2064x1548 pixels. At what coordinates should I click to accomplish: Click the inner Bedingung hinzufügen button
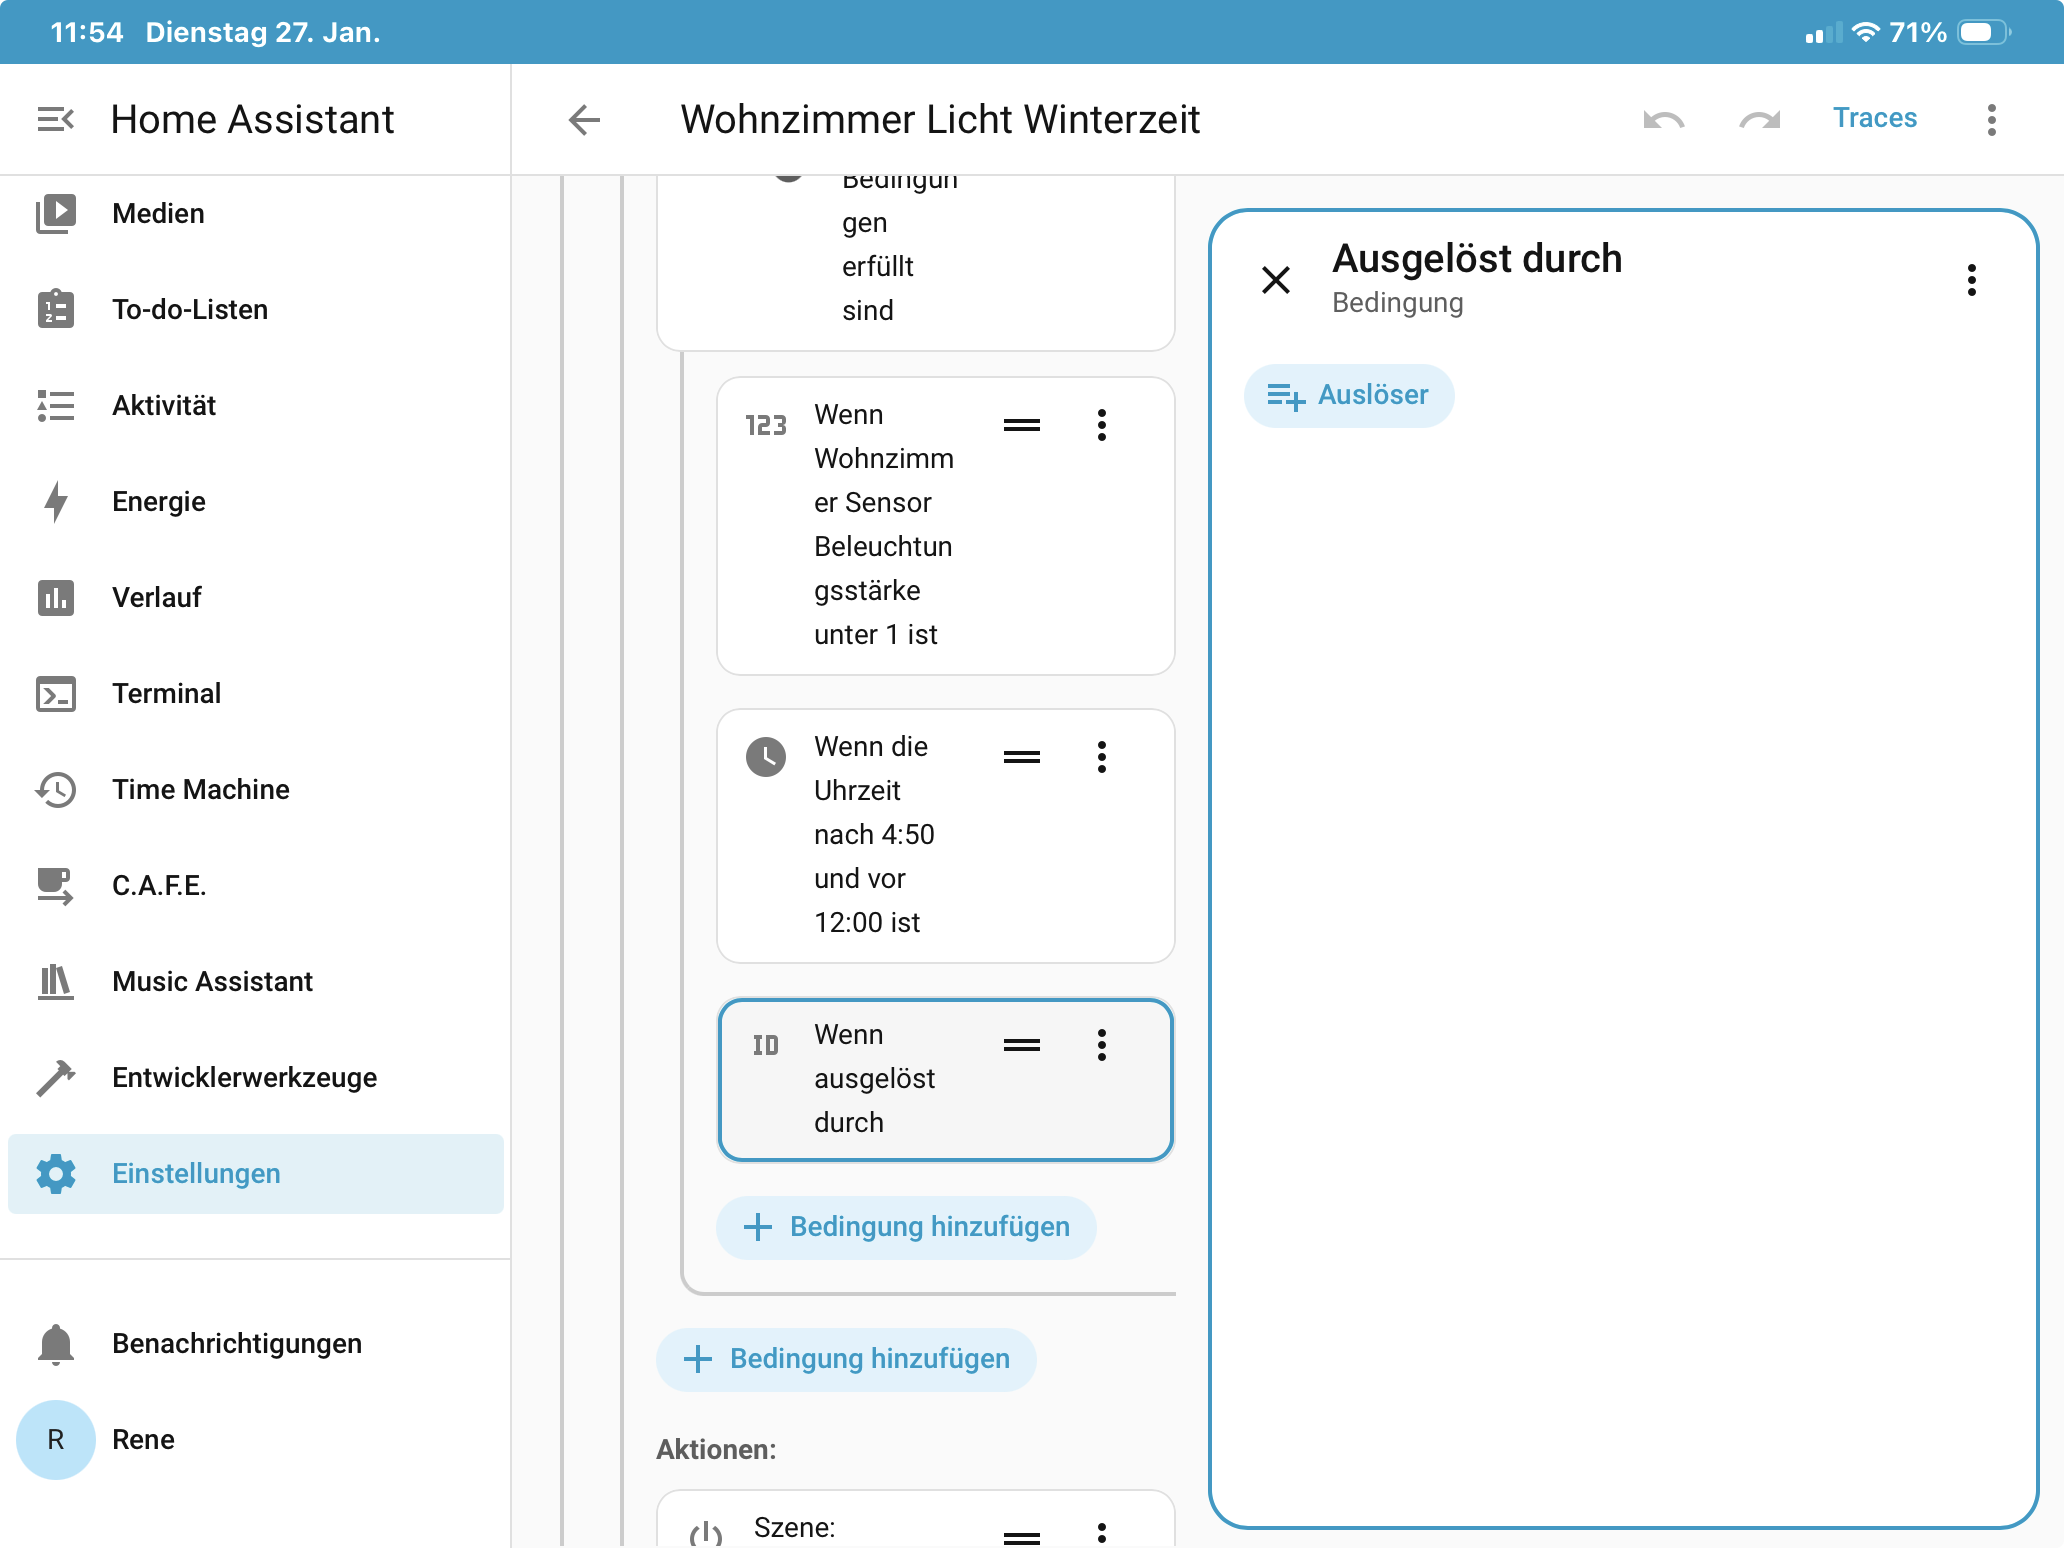(x=906, y=1227)
